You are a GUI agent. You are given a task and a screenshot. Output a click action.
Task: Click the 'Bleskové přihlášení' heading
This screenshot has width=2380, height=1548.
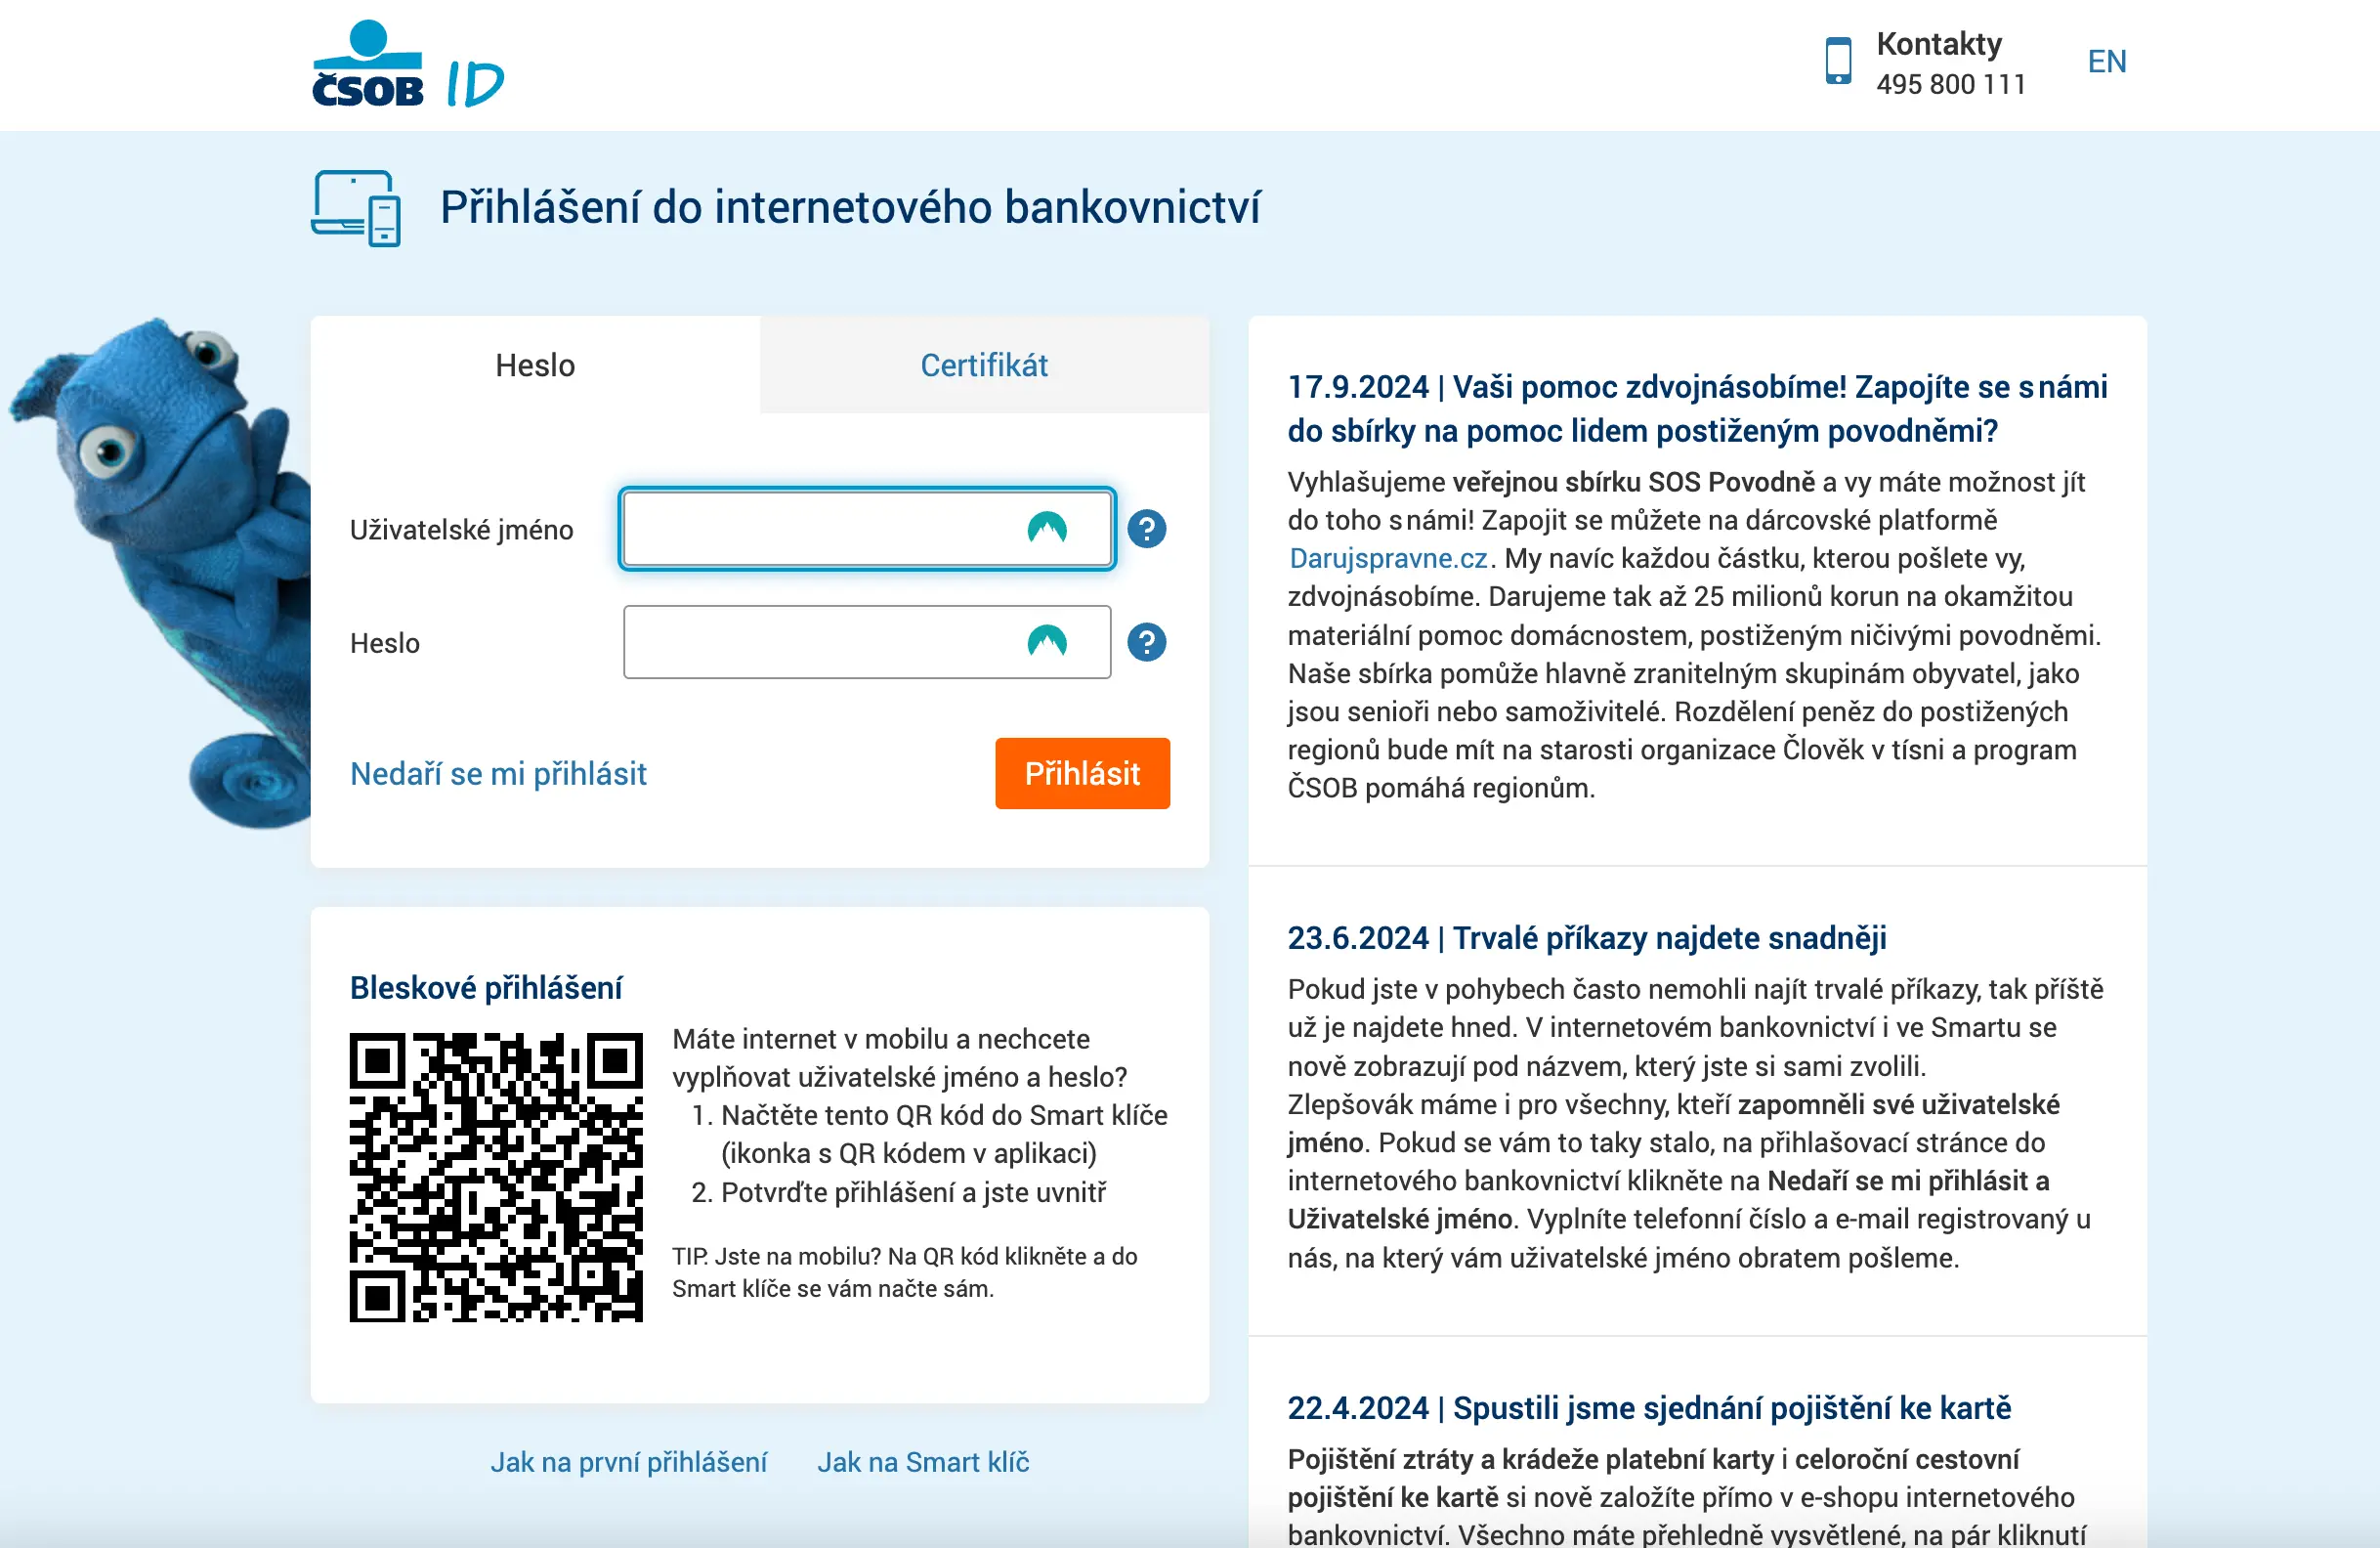click(x=486, y=988)
